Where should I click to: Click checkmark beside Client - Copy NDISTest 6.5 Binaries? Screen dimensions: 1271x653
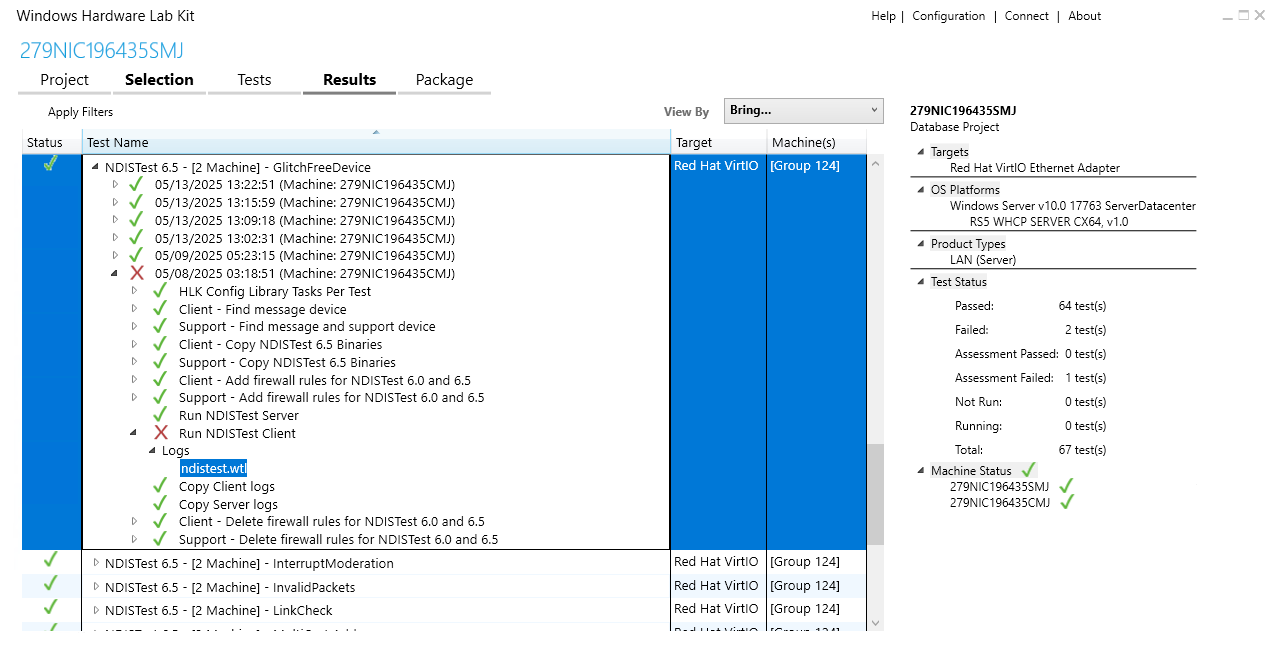160,344
